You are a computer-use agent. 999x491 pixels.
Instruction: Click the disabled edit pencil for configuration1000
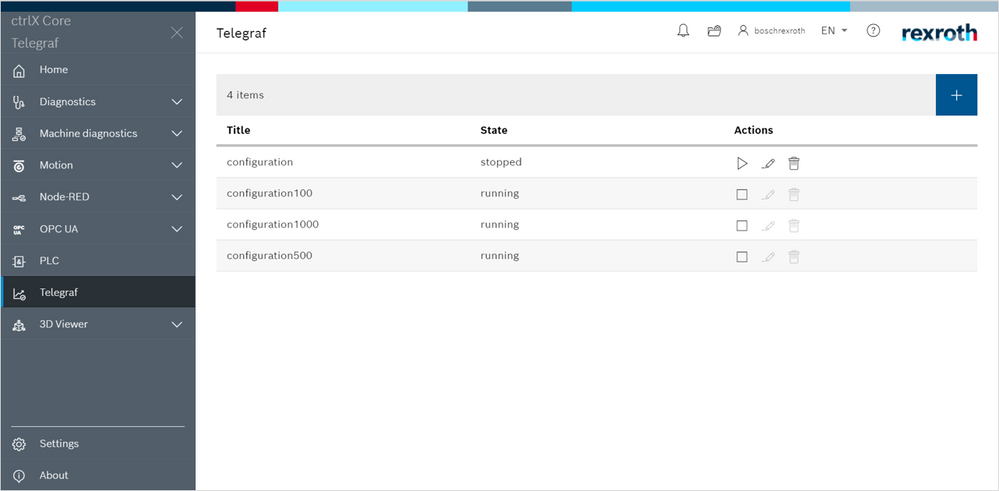(x=768, y=225)
